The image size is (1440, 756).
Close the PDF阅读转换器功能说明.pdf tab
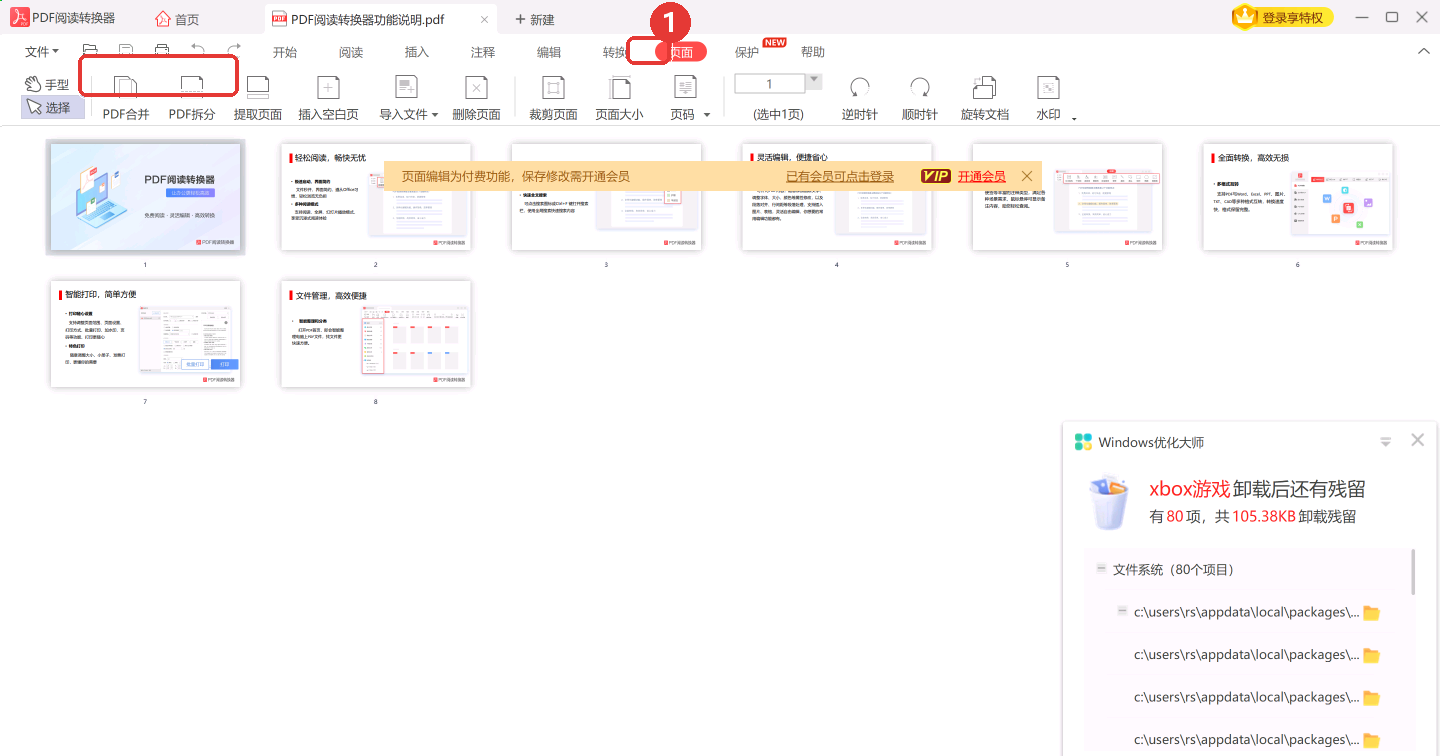click(x=485, y=19)
